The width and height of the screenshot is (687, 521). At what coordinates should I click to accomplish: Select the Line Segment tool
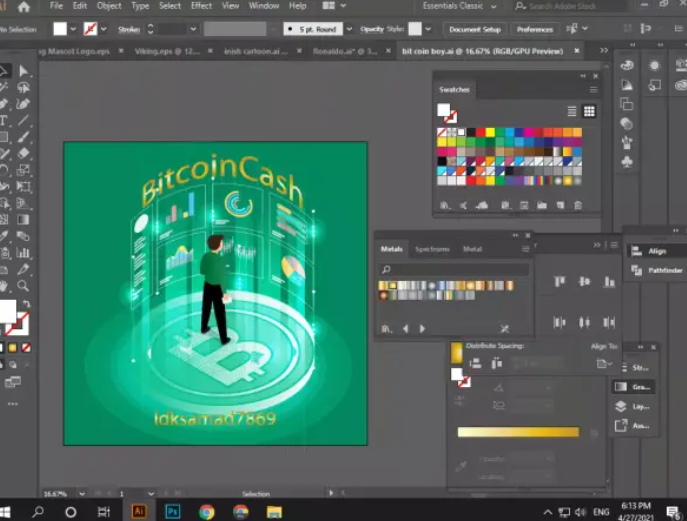[23, 120]
